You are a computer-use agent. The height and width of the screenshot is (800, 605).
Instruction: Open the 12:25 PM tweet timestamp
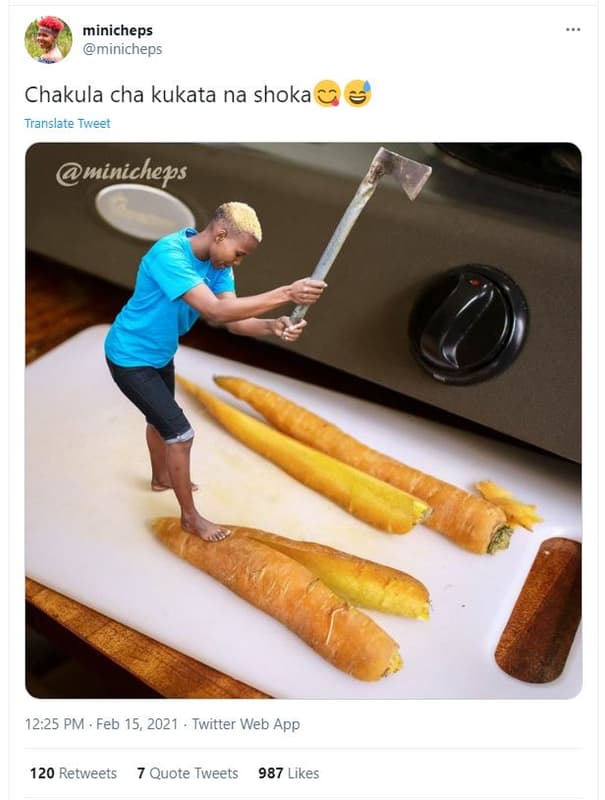(x=55, y=724)
